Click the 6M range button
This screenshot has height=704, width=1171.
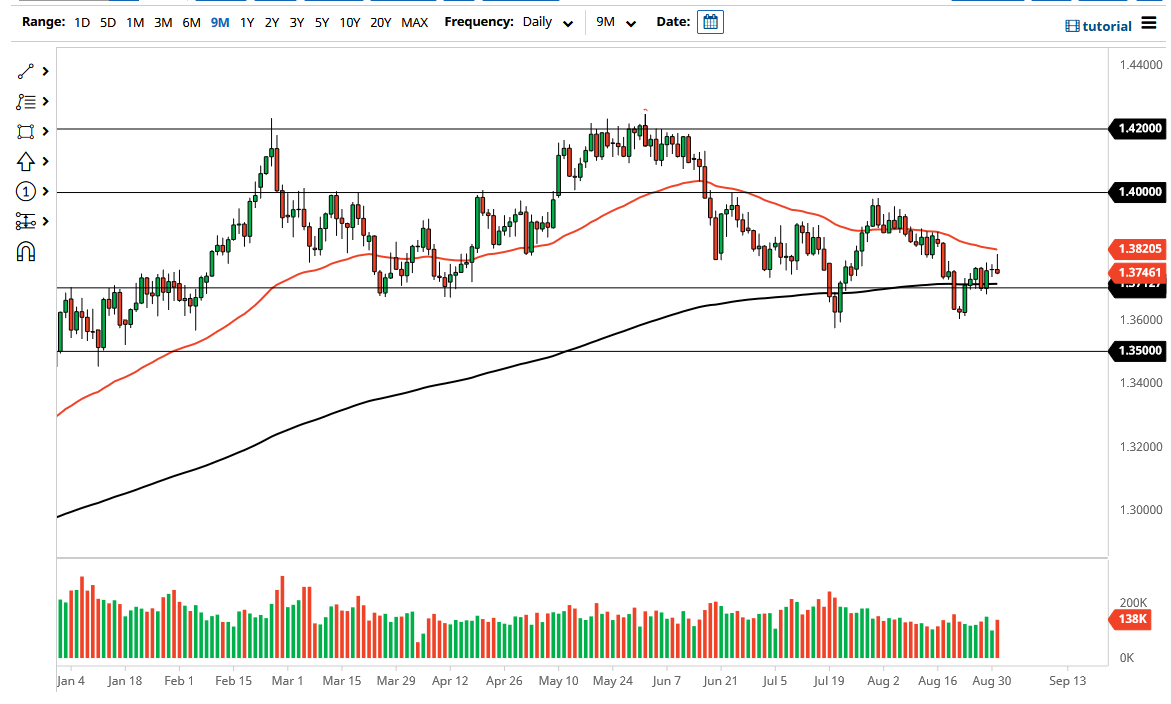191,21
